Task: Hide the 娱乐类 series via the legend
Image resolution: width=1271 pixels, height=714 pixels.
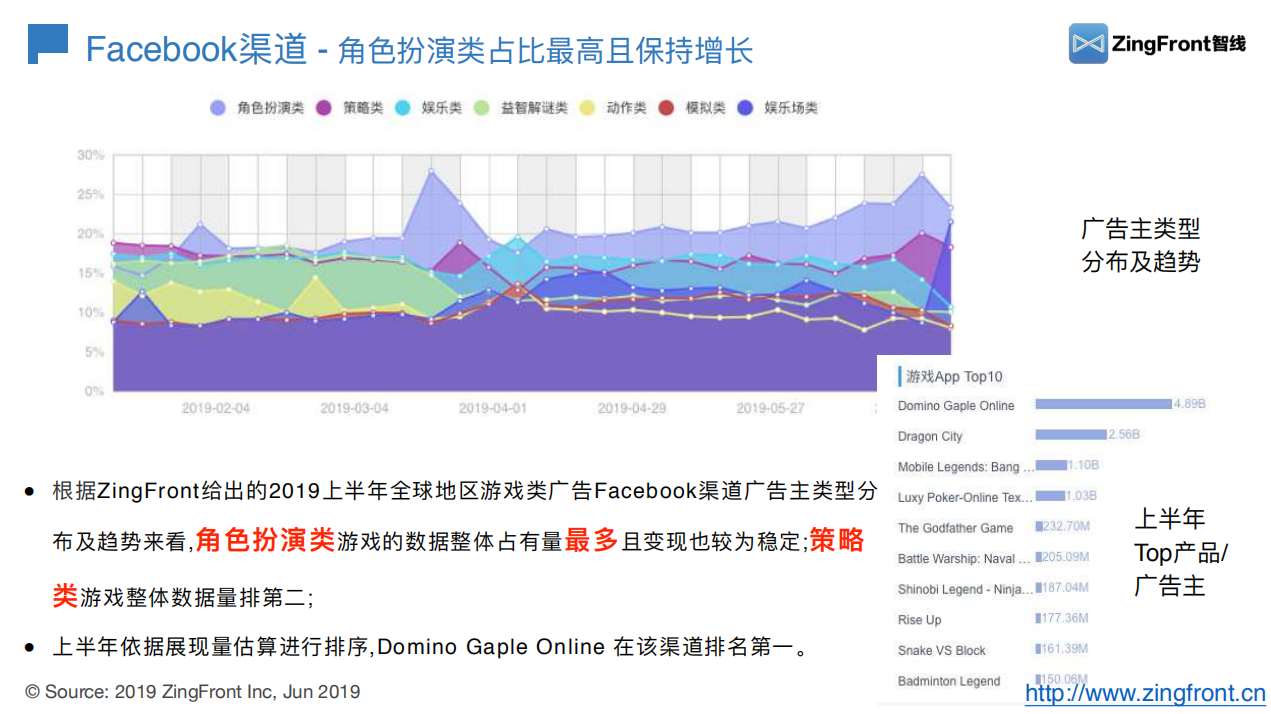Action: 403,108
